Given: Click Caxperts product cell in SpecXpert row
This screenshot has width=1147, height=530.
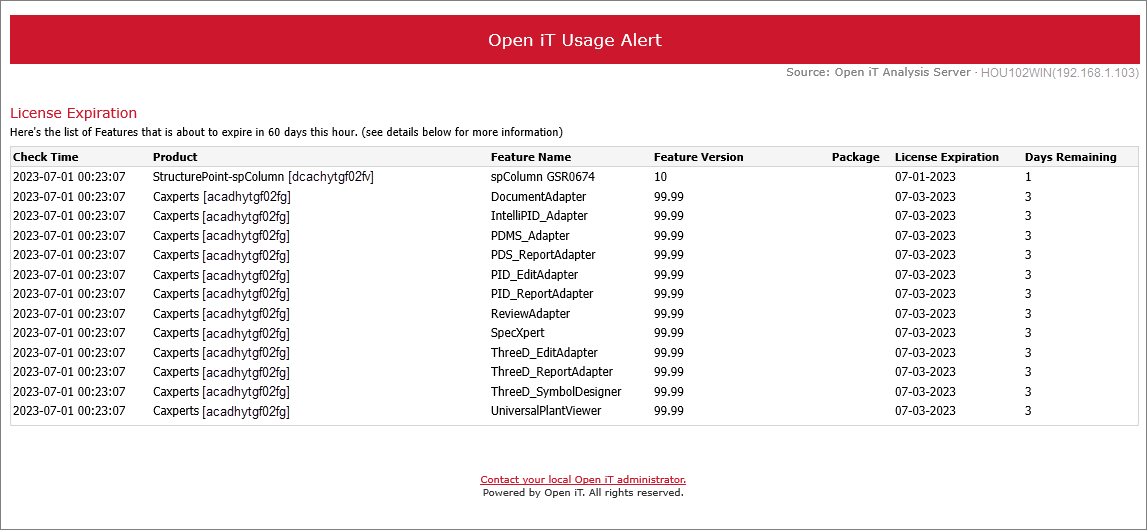Looking at the screenshot, I should tap(221, 333).
